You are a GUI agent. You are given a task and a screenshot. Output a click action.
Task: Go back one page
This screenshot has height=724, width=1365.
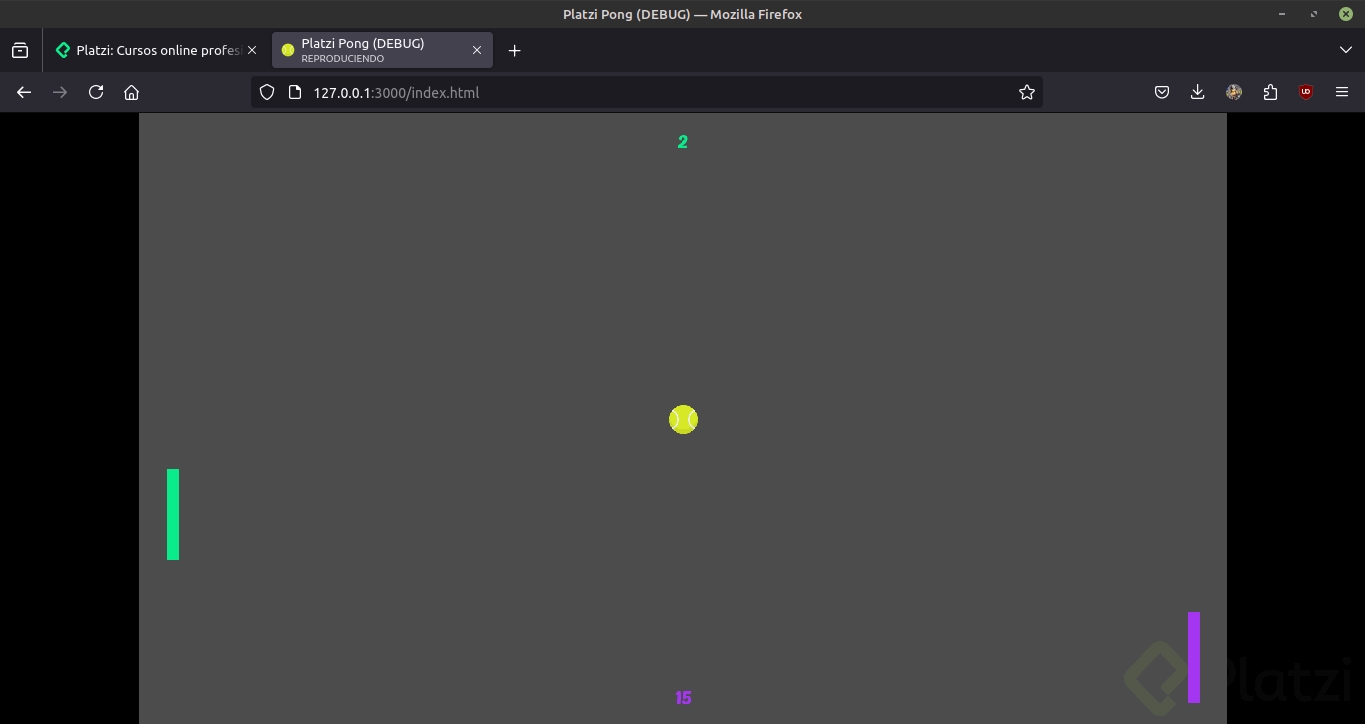pos(24,92)
